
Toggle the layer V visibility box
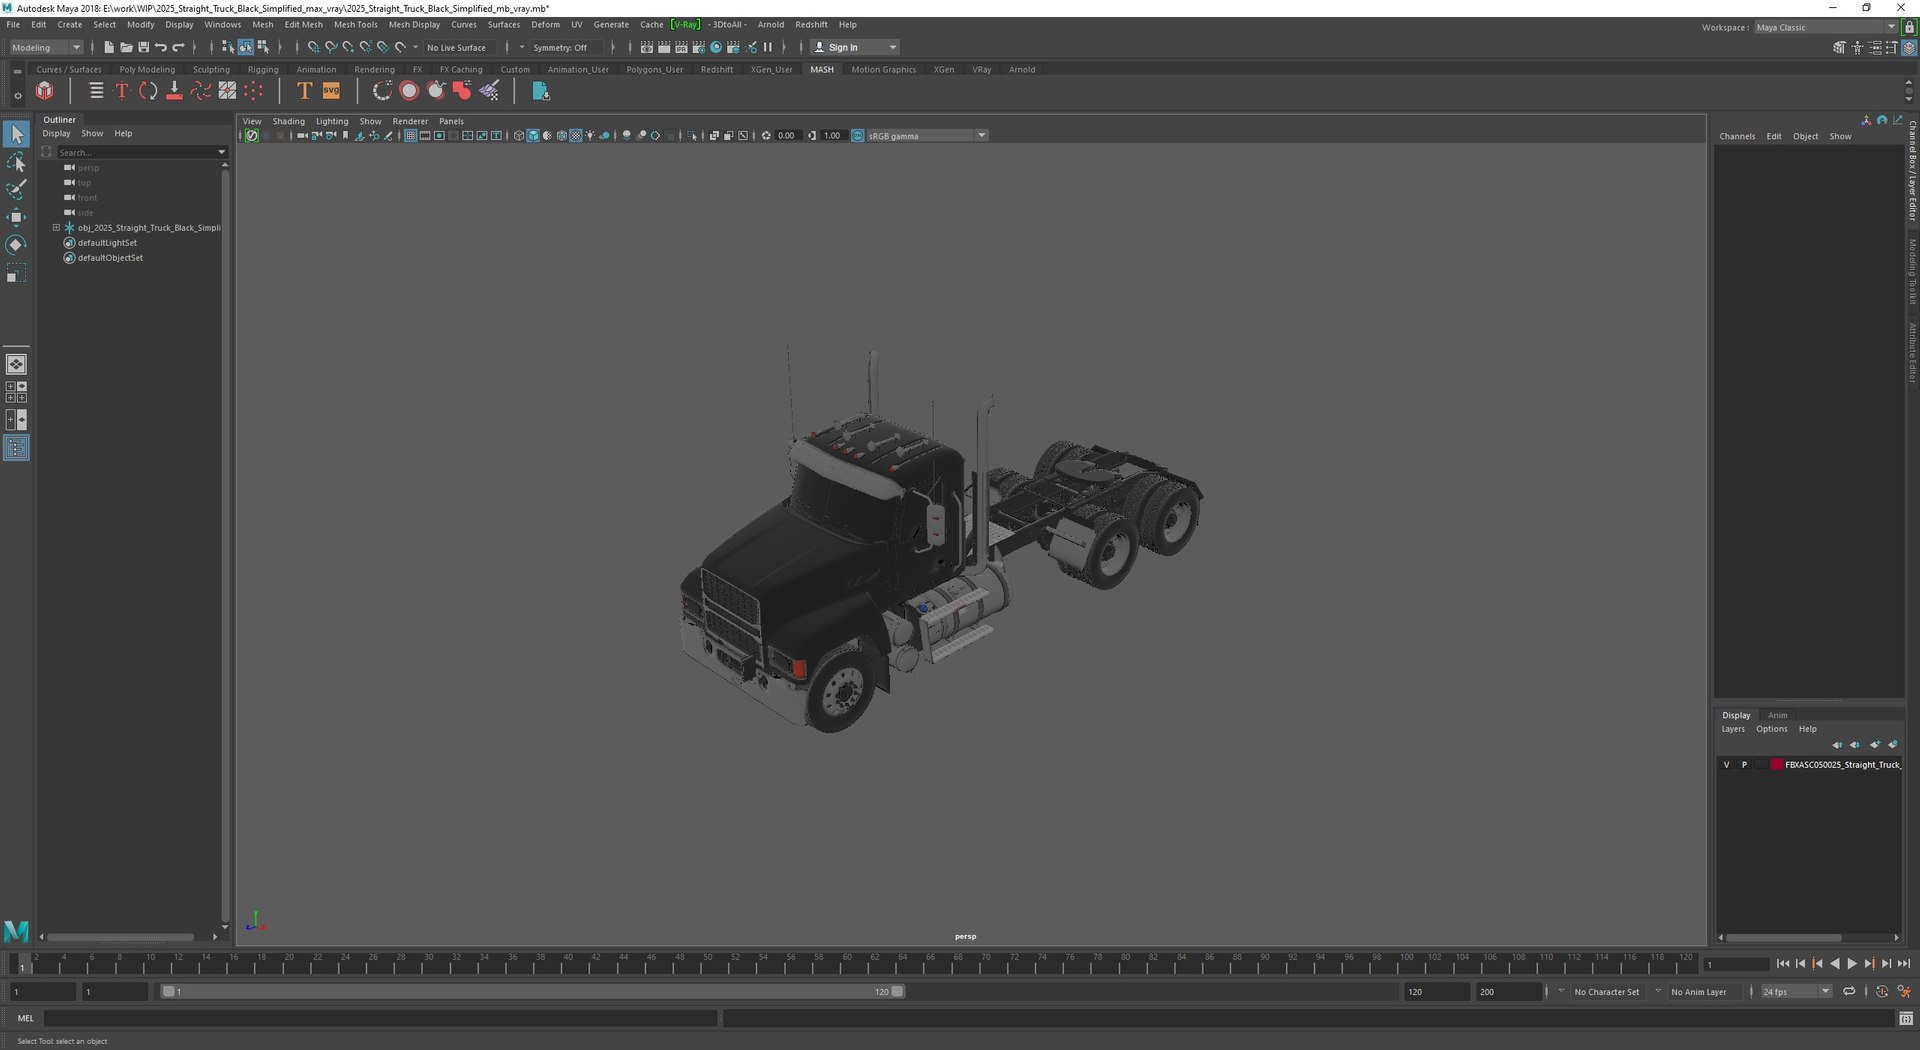point(1726,765)
